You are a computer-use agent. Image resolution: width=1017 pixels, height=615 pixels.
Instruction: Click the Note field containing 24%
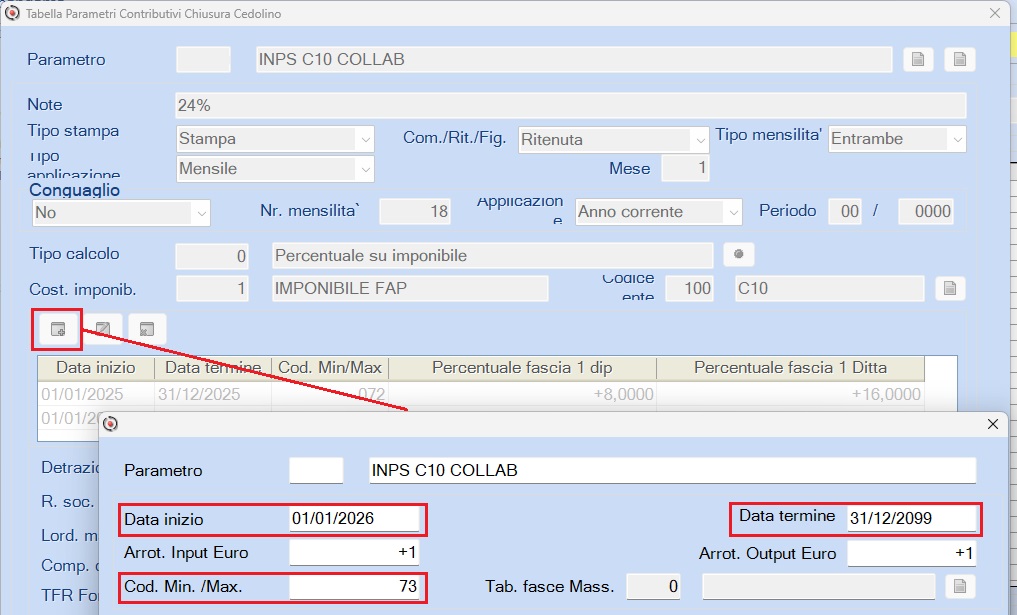[571, 105]
